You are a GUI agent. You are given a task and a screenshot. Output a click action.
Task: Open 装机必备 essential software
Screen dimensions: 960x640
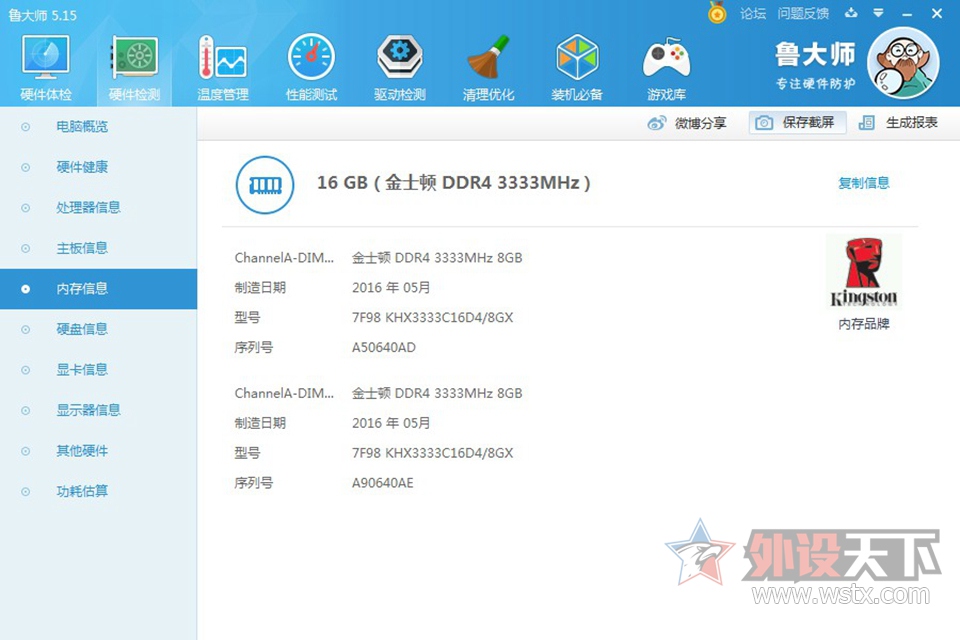click(577, 67)
